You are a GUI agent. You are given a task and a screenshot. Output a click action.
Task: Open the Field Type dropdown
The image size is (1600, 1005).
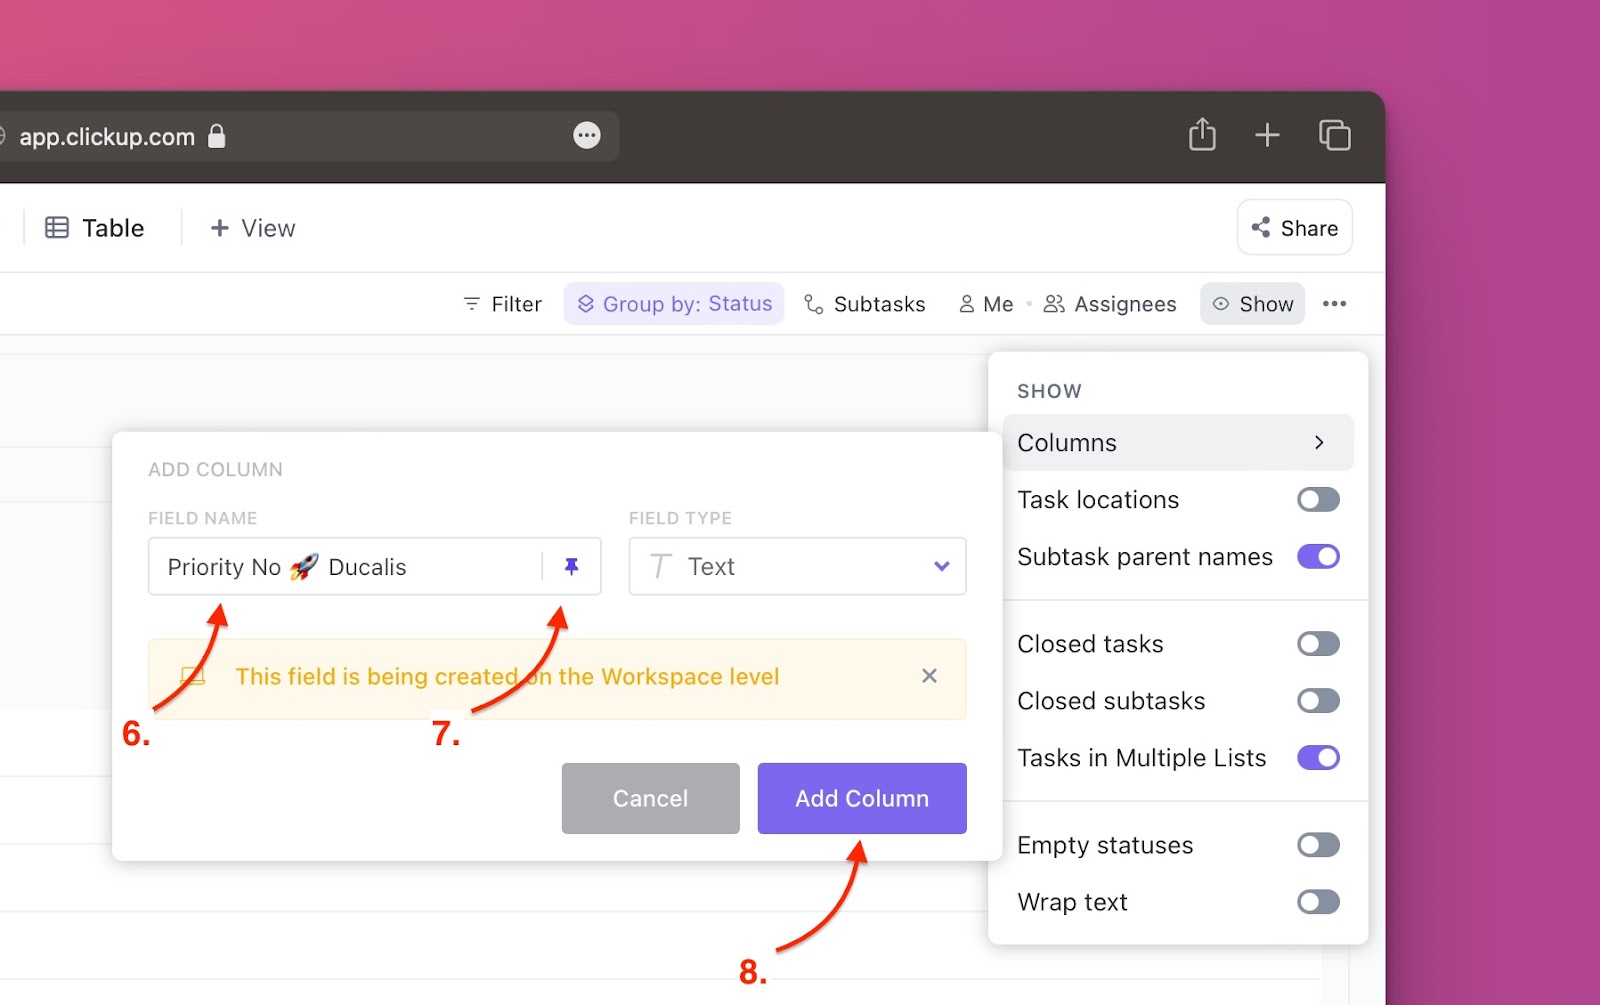tap(940, 566)
